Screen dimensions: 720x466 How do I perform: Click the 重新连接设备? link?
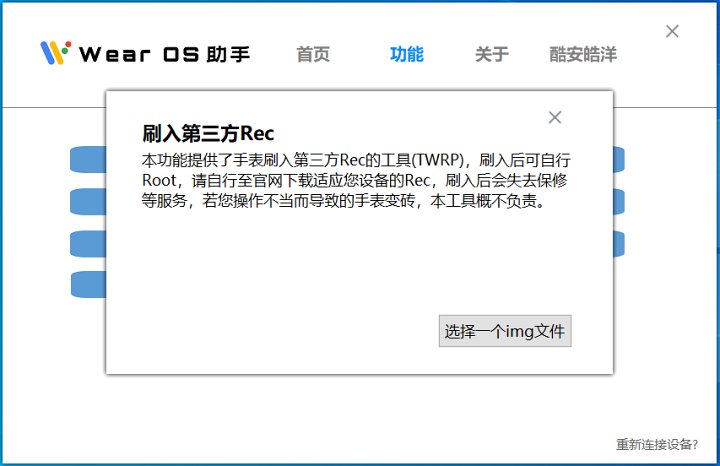657,444
